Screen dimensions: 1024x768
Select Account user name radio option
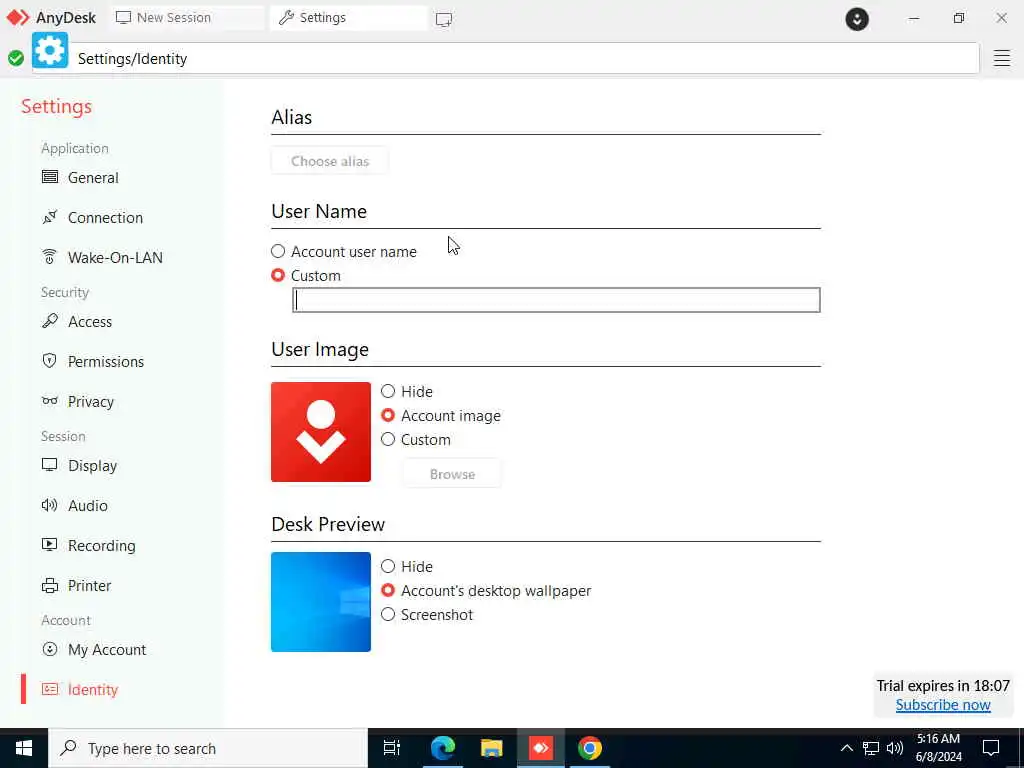(278, 251)
